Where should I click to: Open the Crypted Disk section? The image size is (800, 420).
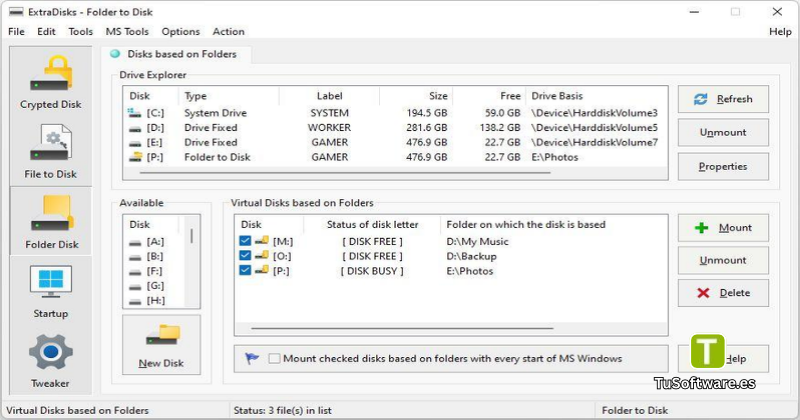click(51, 82)
